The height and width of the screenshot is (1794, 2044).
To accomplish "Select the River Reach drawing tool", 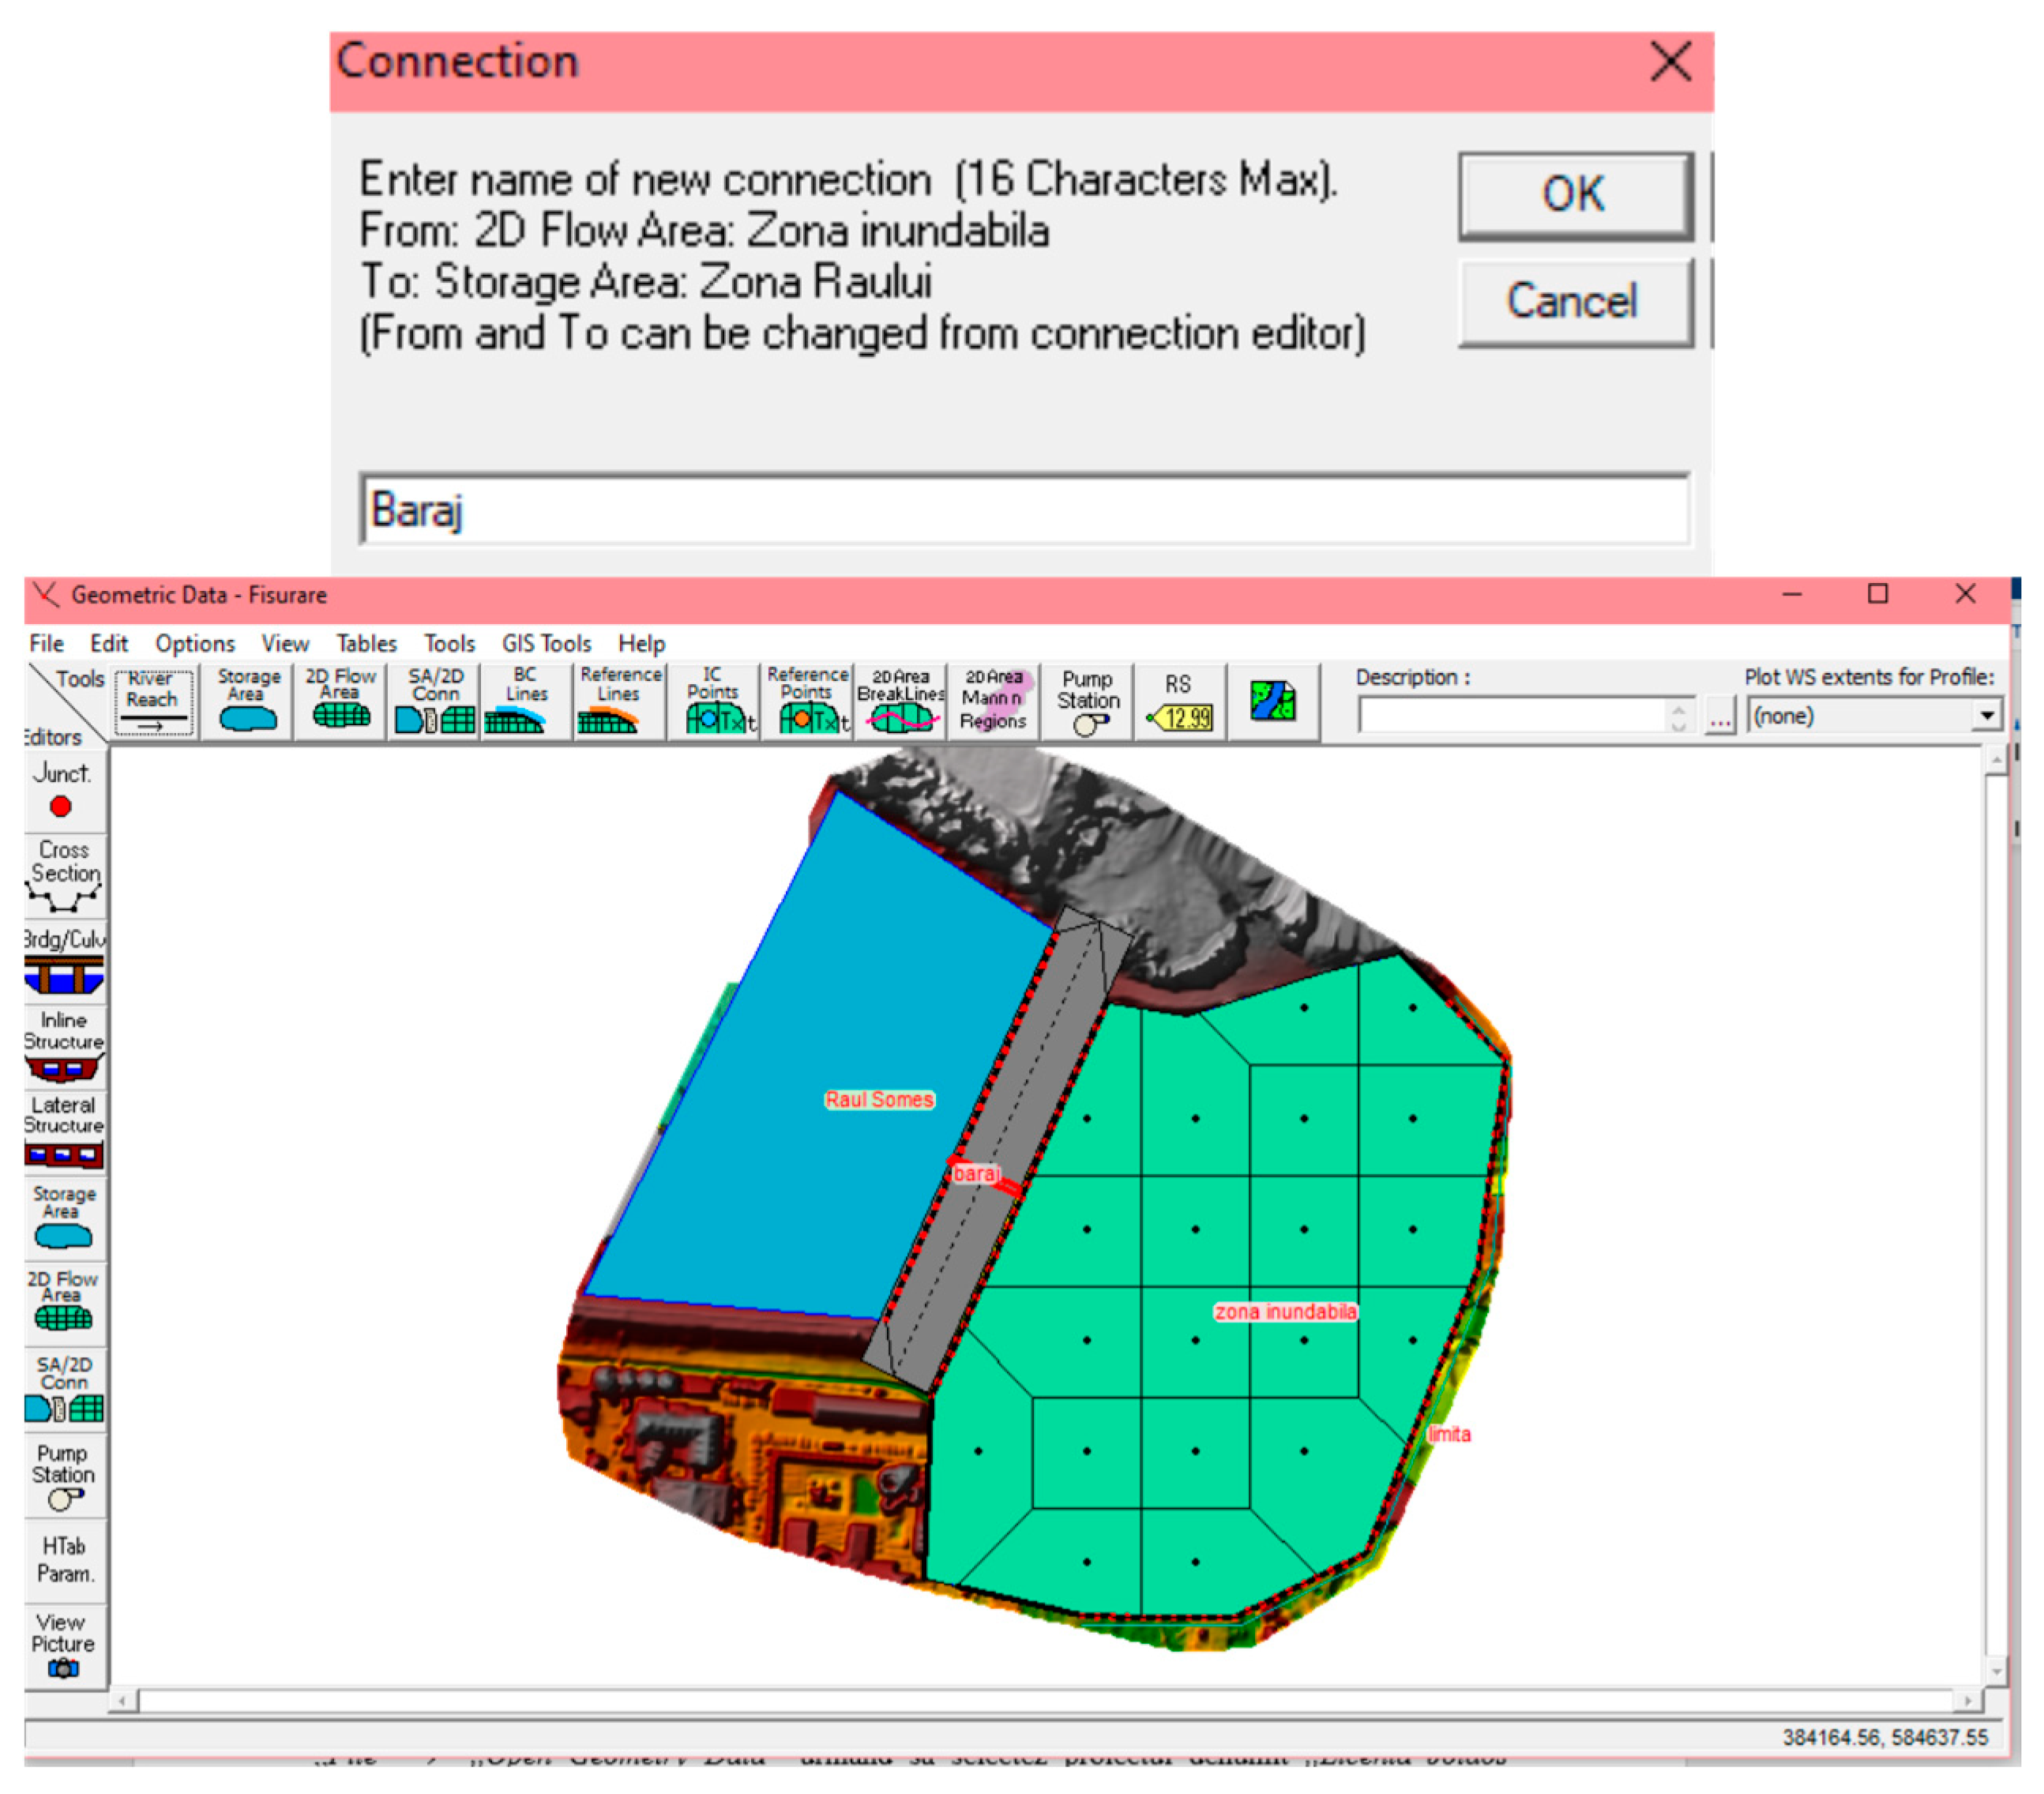I will point(152,701).
